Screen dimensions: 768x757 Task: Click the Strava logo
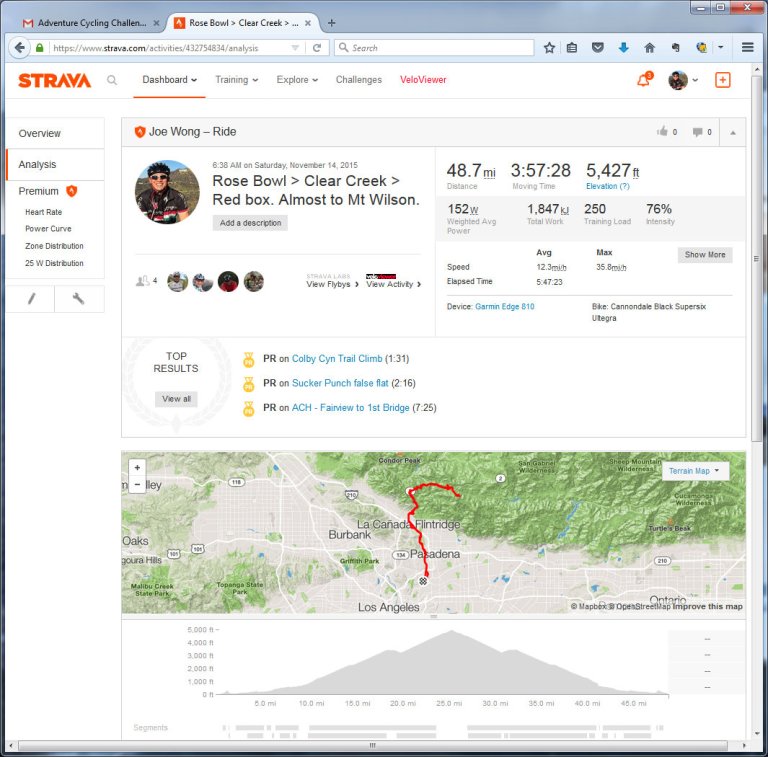pos(54,80)
